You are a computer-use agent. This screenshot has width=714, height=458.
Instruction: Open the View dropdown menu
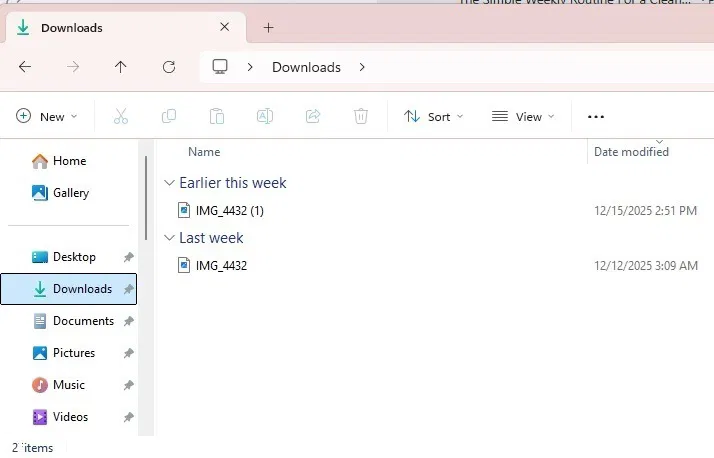(x=523, y=117)
